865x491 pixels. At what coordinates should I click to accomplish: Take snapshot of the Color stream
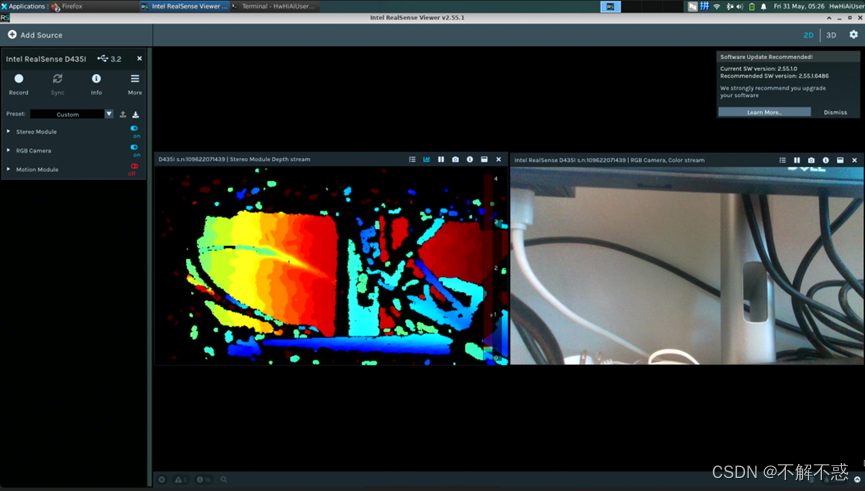tap(811, 160)
